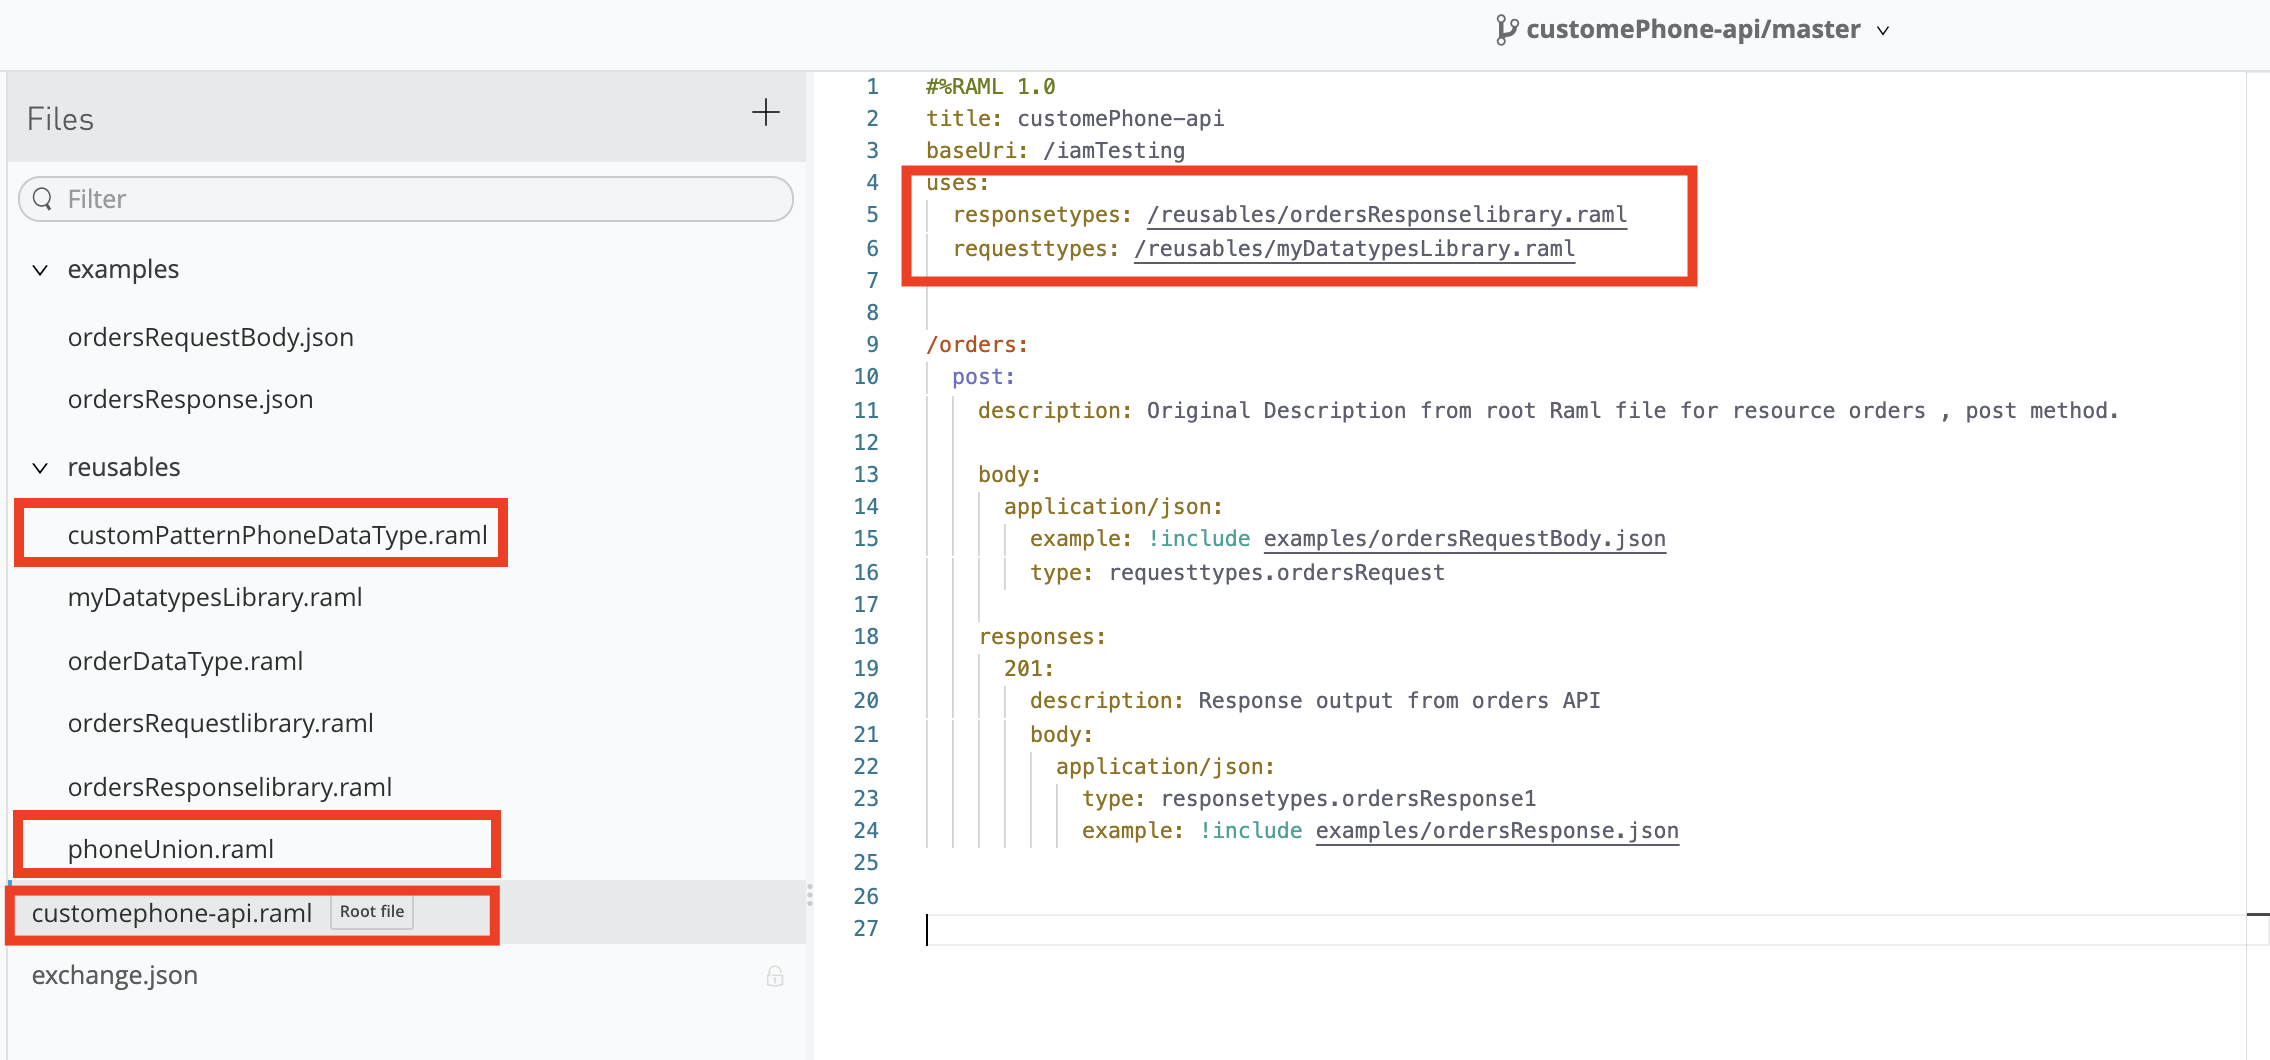Focus the Filter files input field
Image resolution: width=2270 pixels, height=1060 pixels.
point(420,199)
